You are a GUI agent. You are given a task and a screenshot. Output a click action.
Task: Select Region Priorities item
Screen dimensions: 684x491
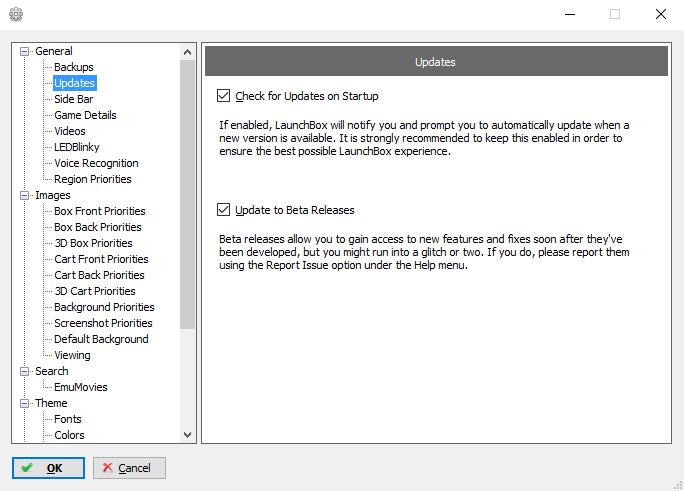pos(92,179)
